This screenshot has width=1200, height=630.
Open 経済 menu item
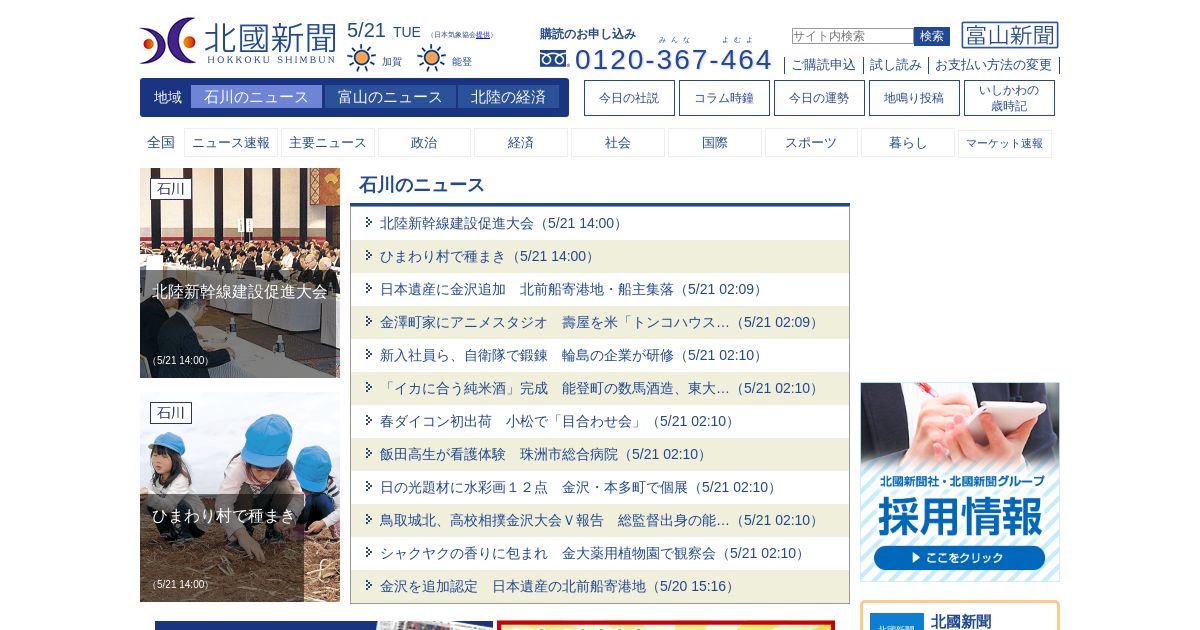(521, 143)
